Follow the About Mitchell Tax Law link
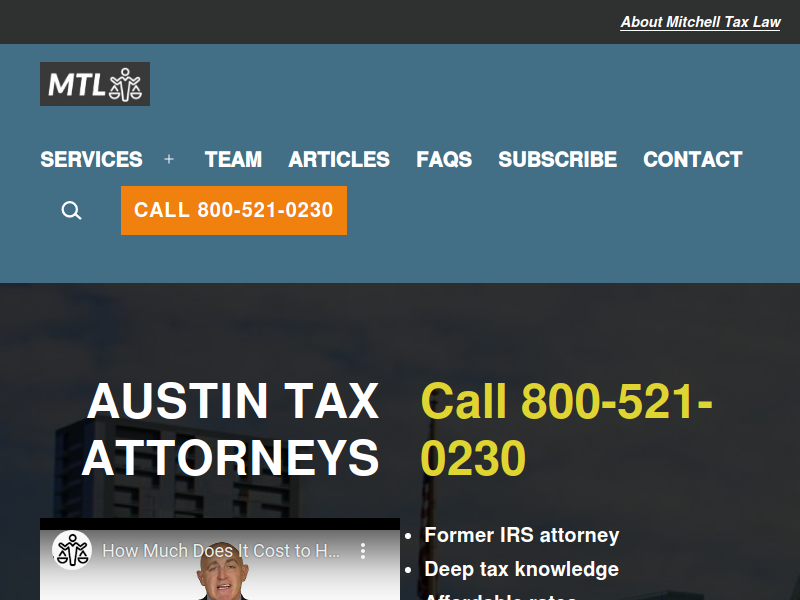The width and height of the screenshot is (800, 600). (x=700, y=22)
